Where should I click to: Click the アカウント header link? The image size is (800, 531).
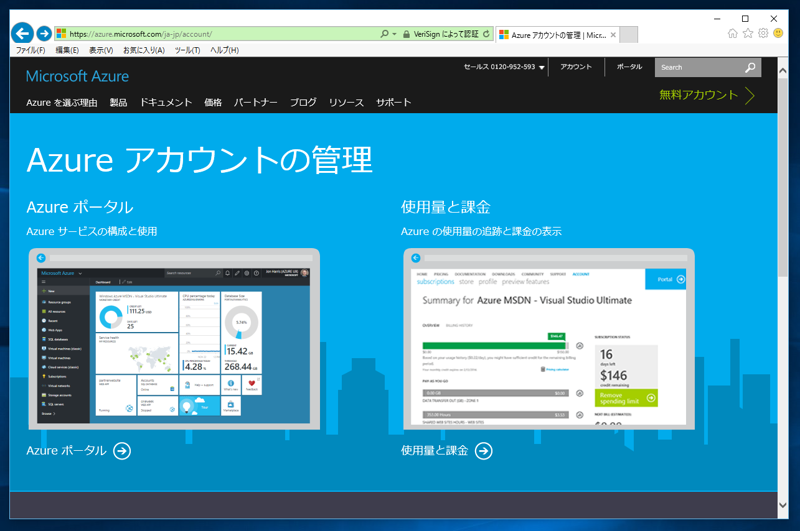pyautogui.click(x=576, y=67)
